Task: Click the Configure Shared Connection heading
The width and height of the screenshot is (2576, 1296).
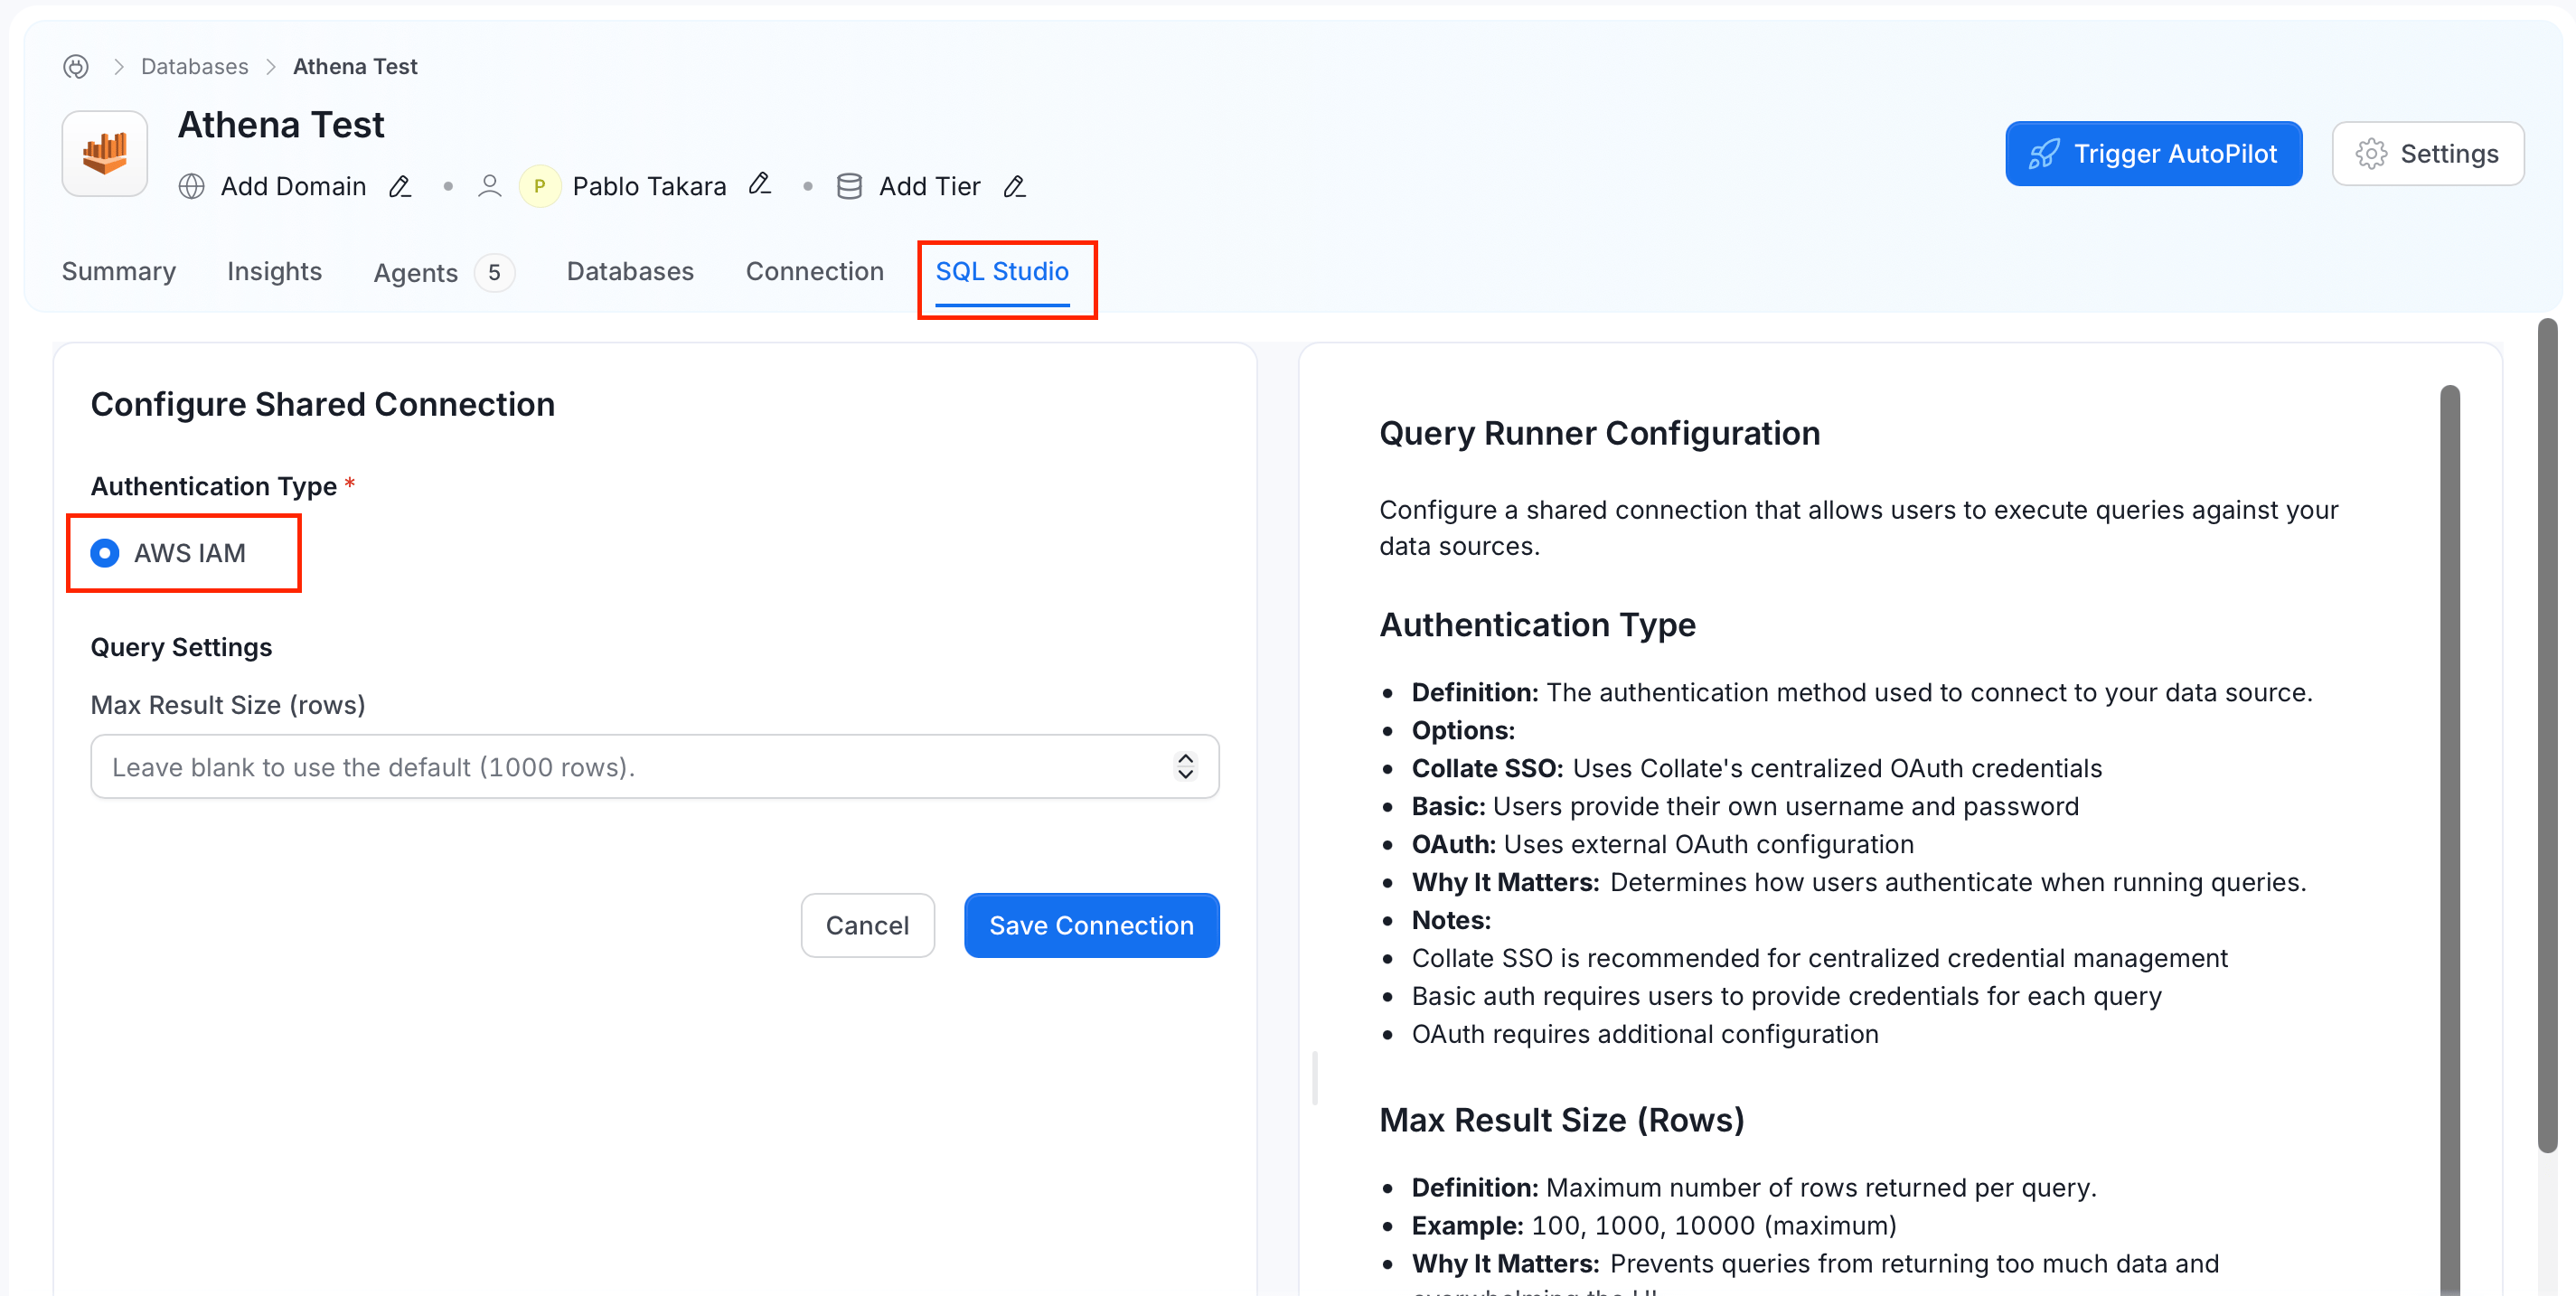Action: [322, 404]
